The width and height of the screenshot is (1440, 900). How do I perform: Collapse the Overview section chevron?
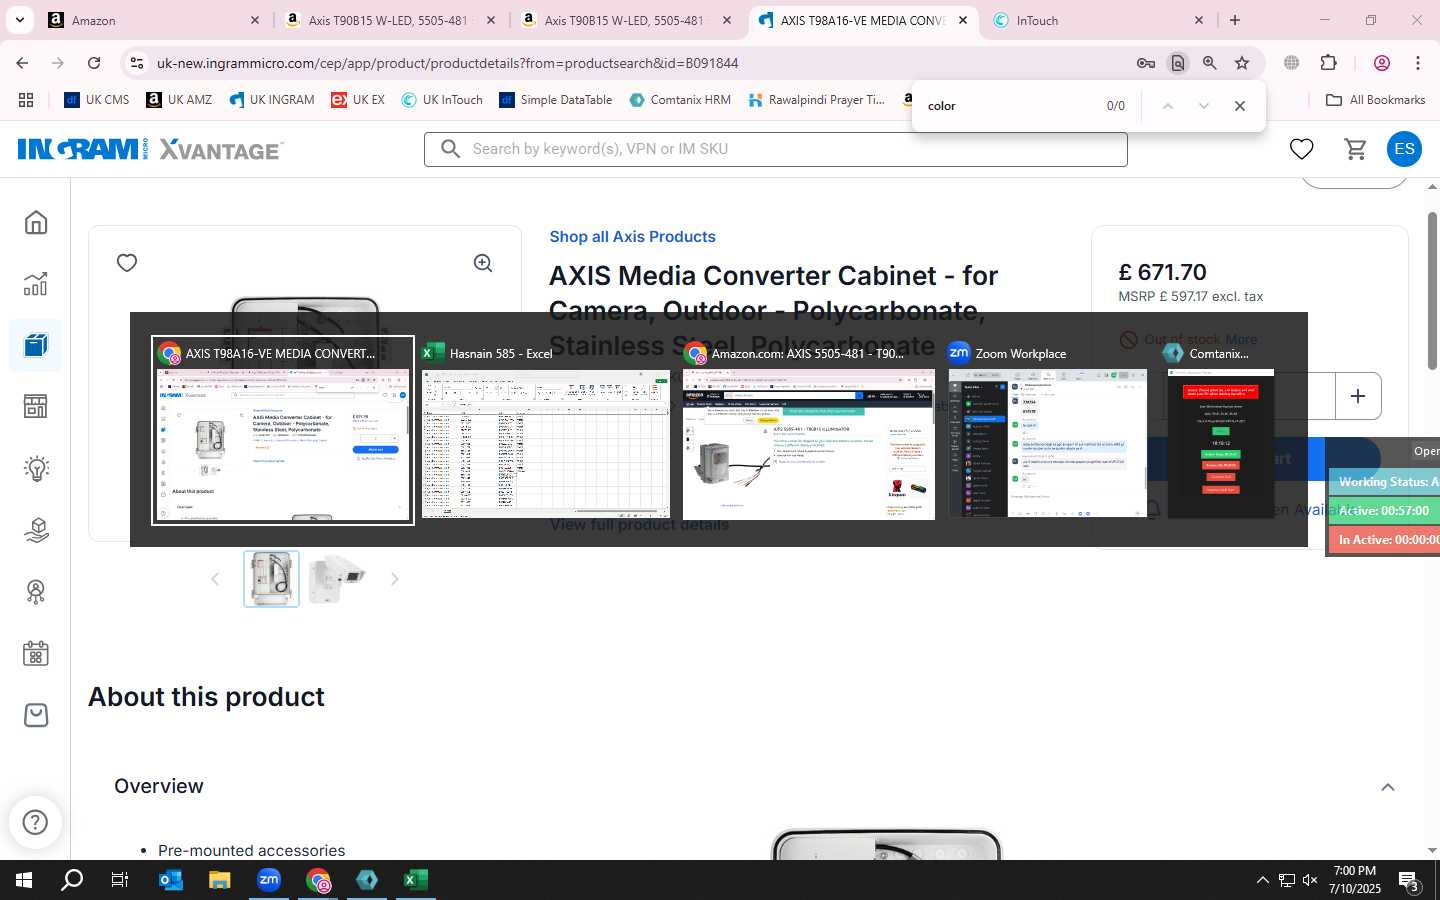(x=1388, y=787)
